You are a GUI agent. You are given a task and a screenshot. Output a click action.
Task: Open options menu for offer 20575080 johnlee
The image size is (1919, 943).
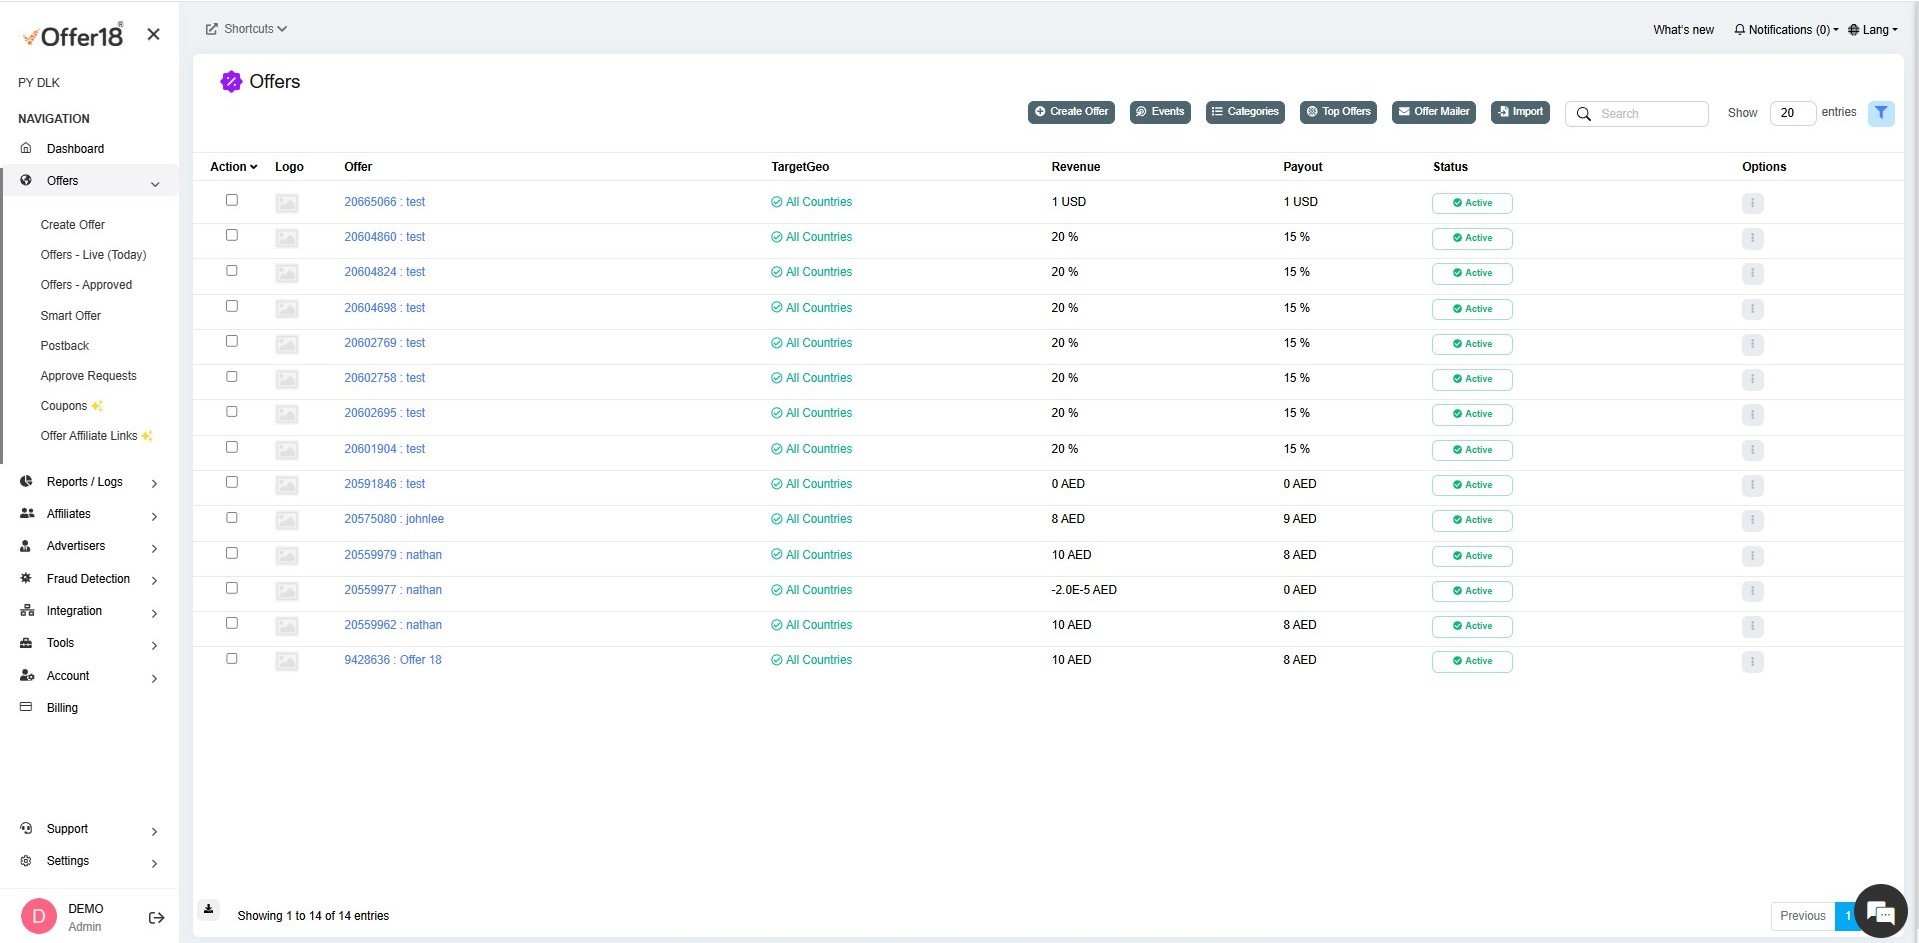[1752, 520]
